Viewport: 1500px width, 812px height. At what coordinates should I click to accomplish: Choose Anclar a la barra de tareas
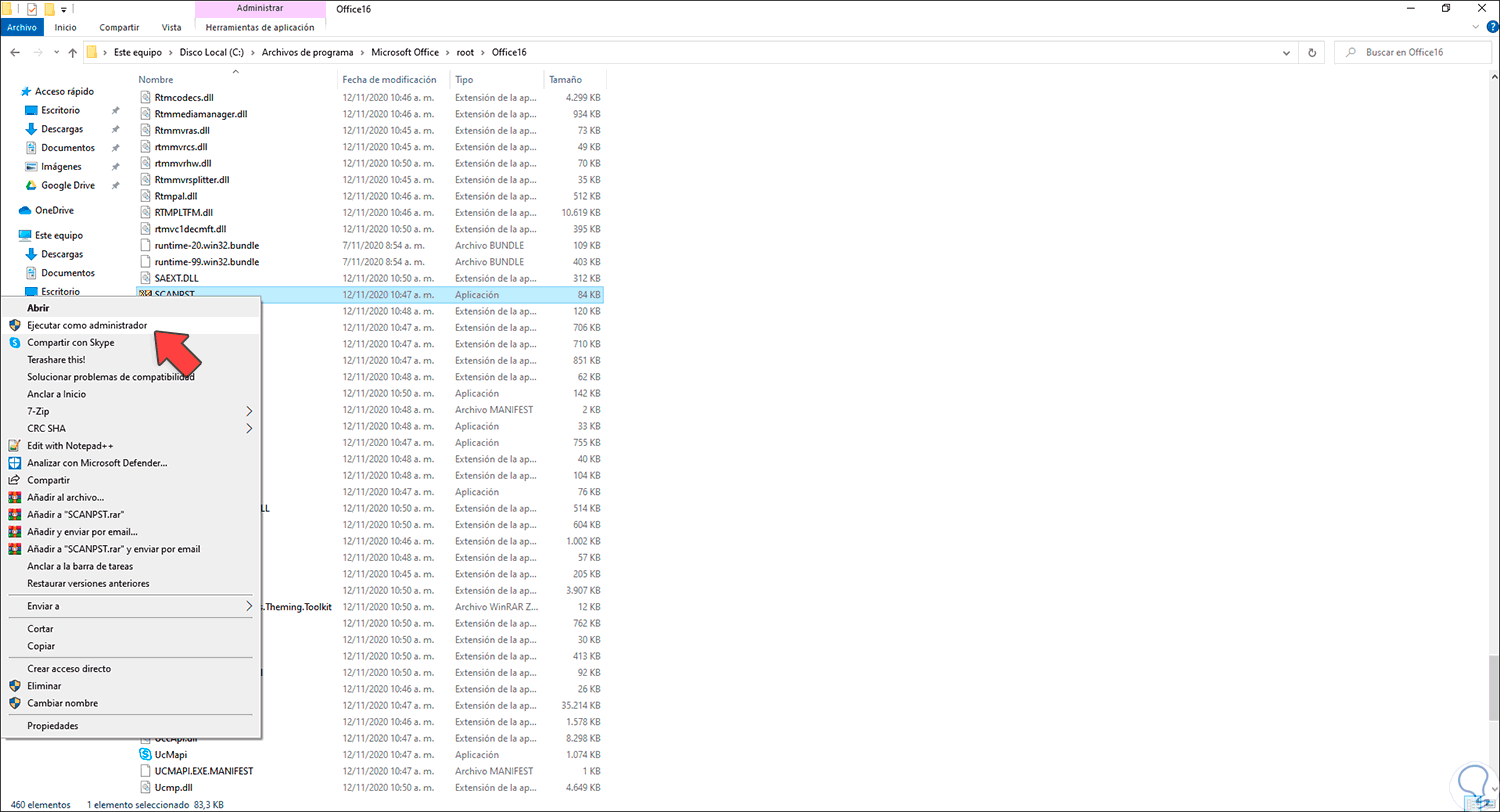click(x=80, y=566)
